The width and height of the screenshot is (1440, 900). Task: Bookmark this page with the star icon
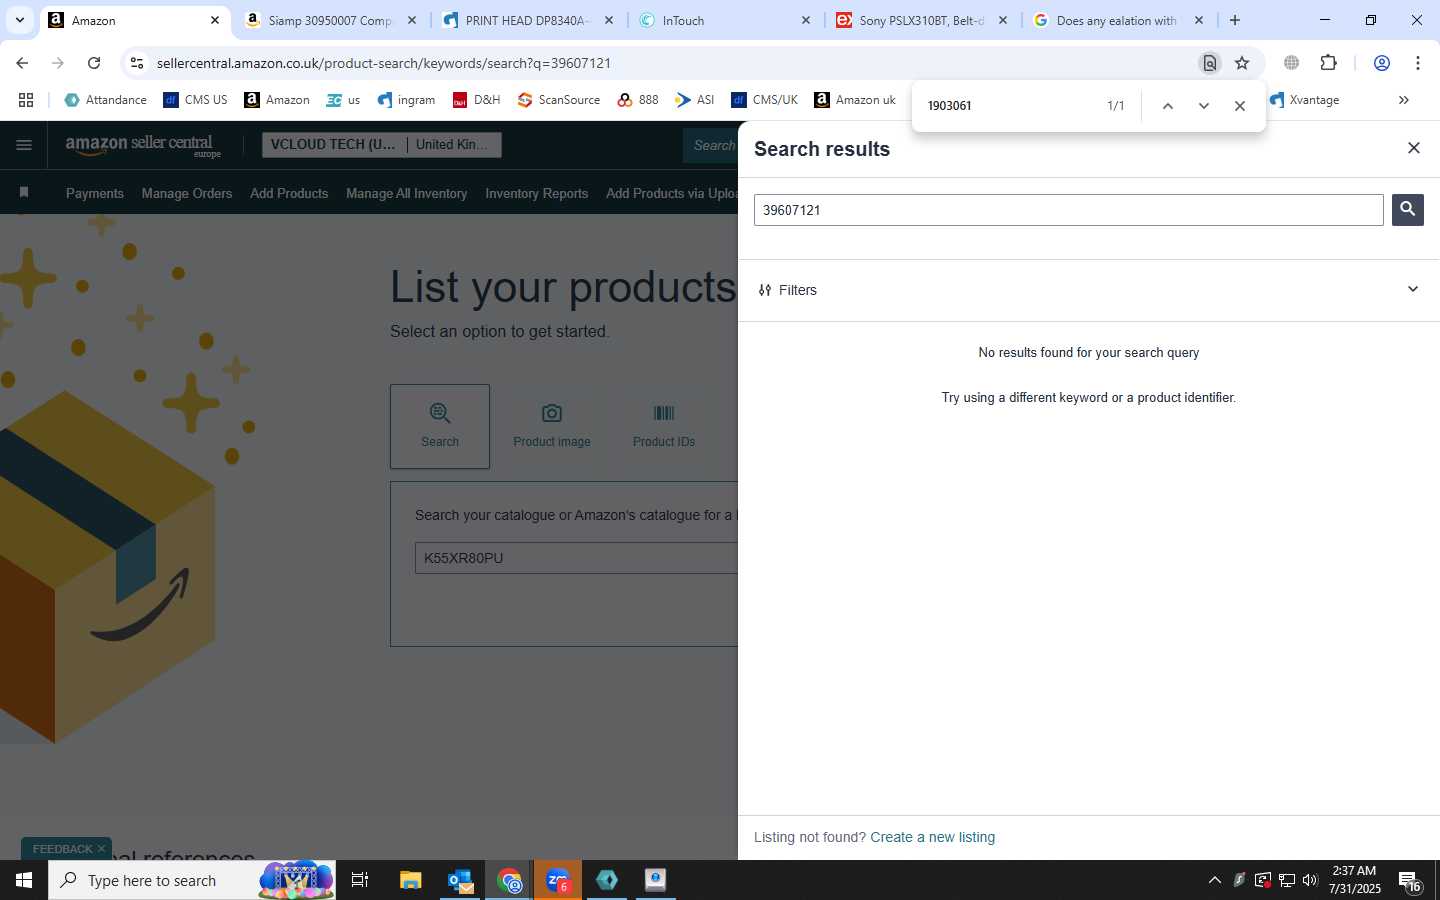pyautogui.click(x=1242, y=63)
